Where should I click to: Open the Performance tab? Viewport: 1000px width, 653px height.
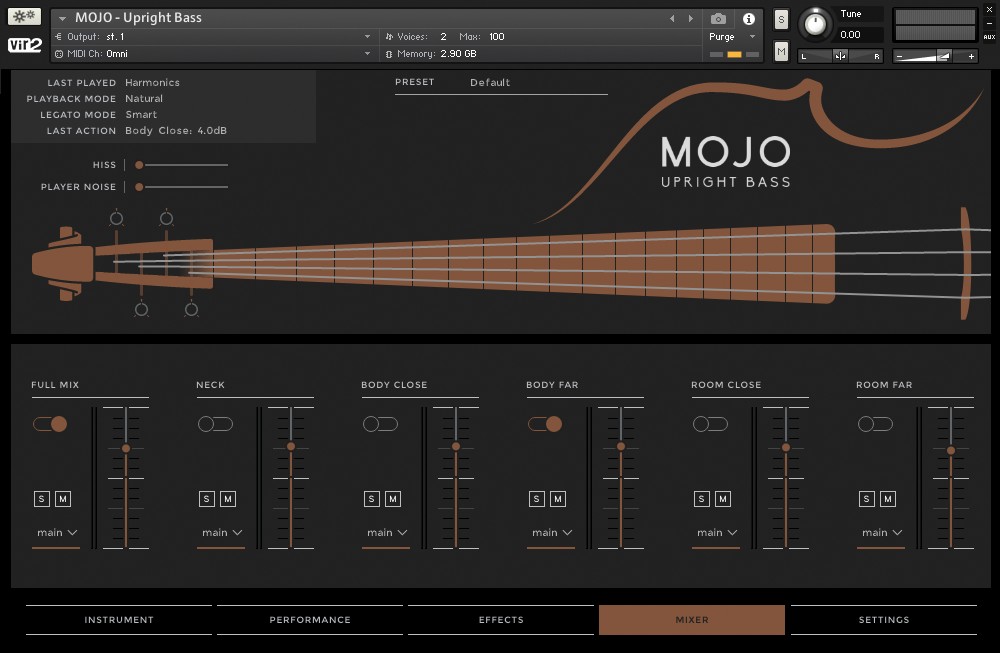tap(310, 620)
